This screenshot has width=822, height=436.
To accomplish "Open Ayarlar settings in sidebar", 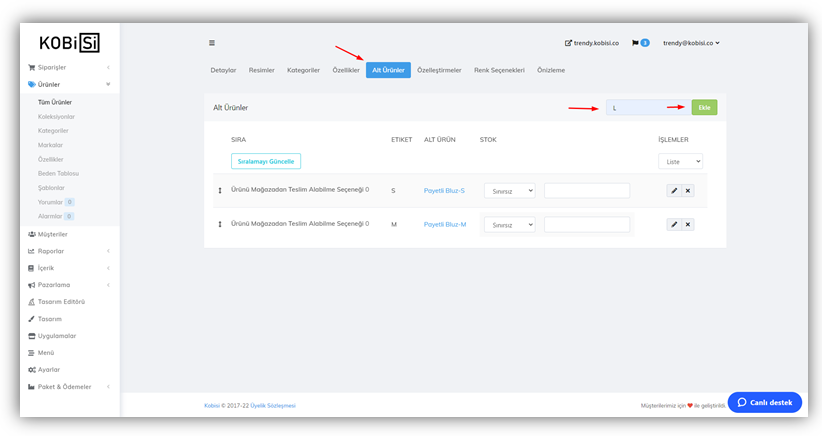I will pos(48,369).
